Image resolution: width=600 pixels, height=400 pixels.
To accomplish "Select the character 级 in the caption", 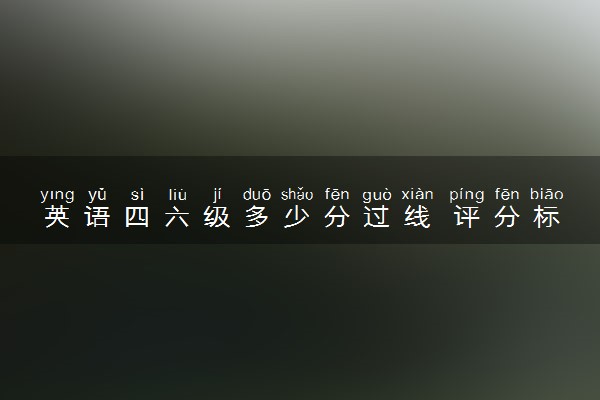I will pyautogui.click(x=217, y=217).
